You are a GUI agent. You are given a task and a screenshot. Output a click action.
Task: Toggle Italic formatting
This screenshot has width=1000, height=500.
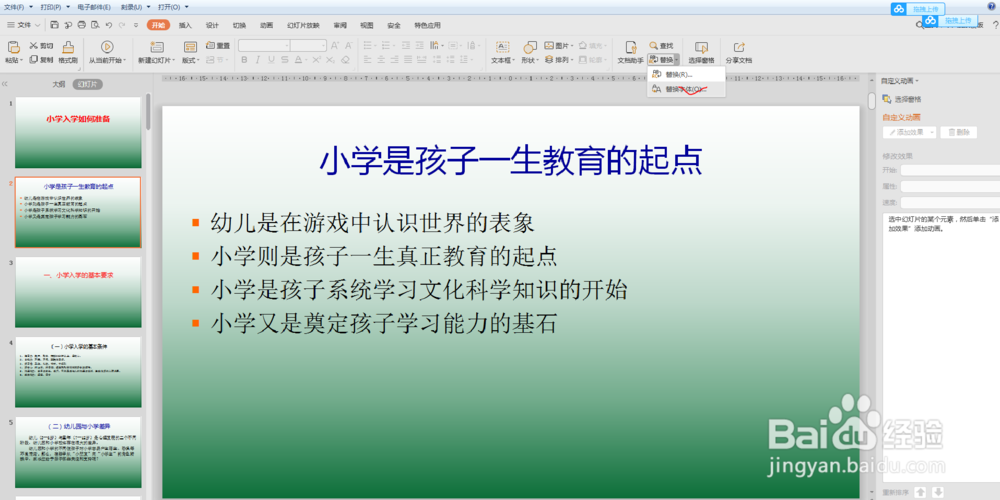coord(258,60)
